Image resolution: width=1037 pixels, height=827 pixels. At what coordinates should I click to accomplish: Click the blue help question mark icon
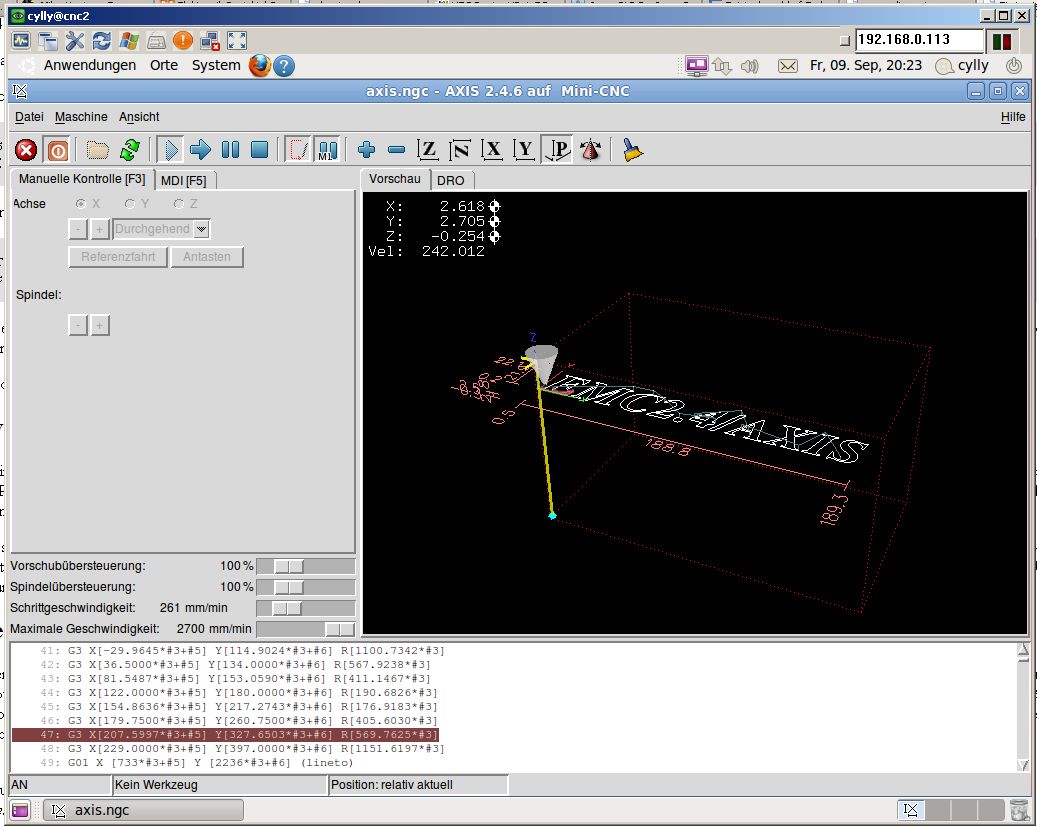point(284,65)
